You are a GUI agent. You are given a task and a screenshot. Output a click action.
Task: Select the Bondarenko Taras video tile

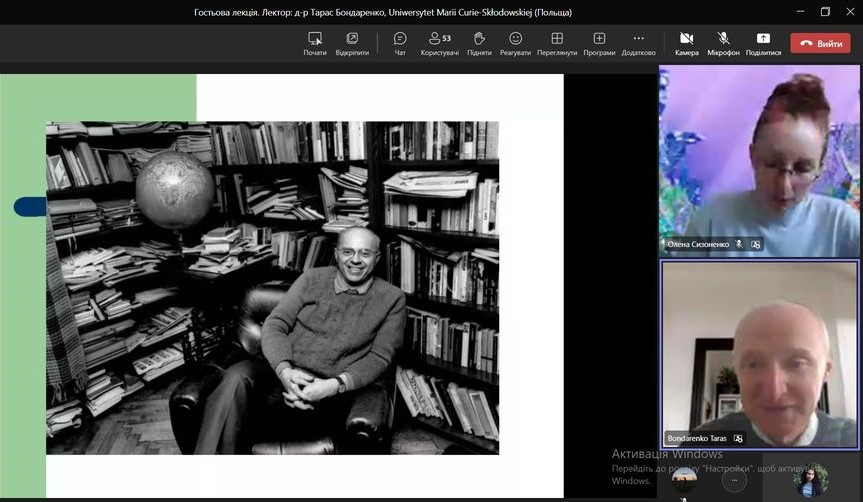pyautogui.click(x=760, y=353)
